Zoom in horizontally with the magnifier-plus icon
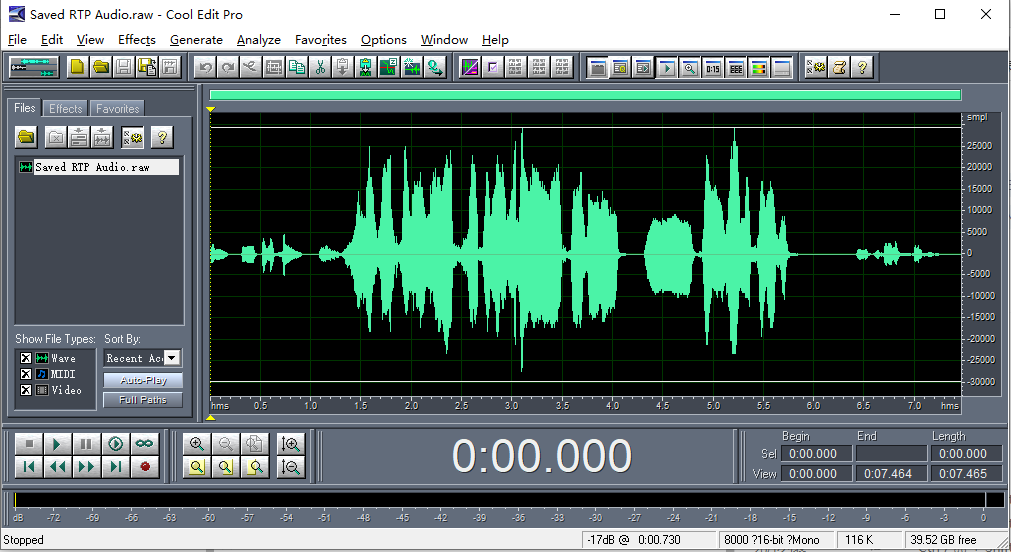This screenshot has width=1011, height=552. coord(197,444)
